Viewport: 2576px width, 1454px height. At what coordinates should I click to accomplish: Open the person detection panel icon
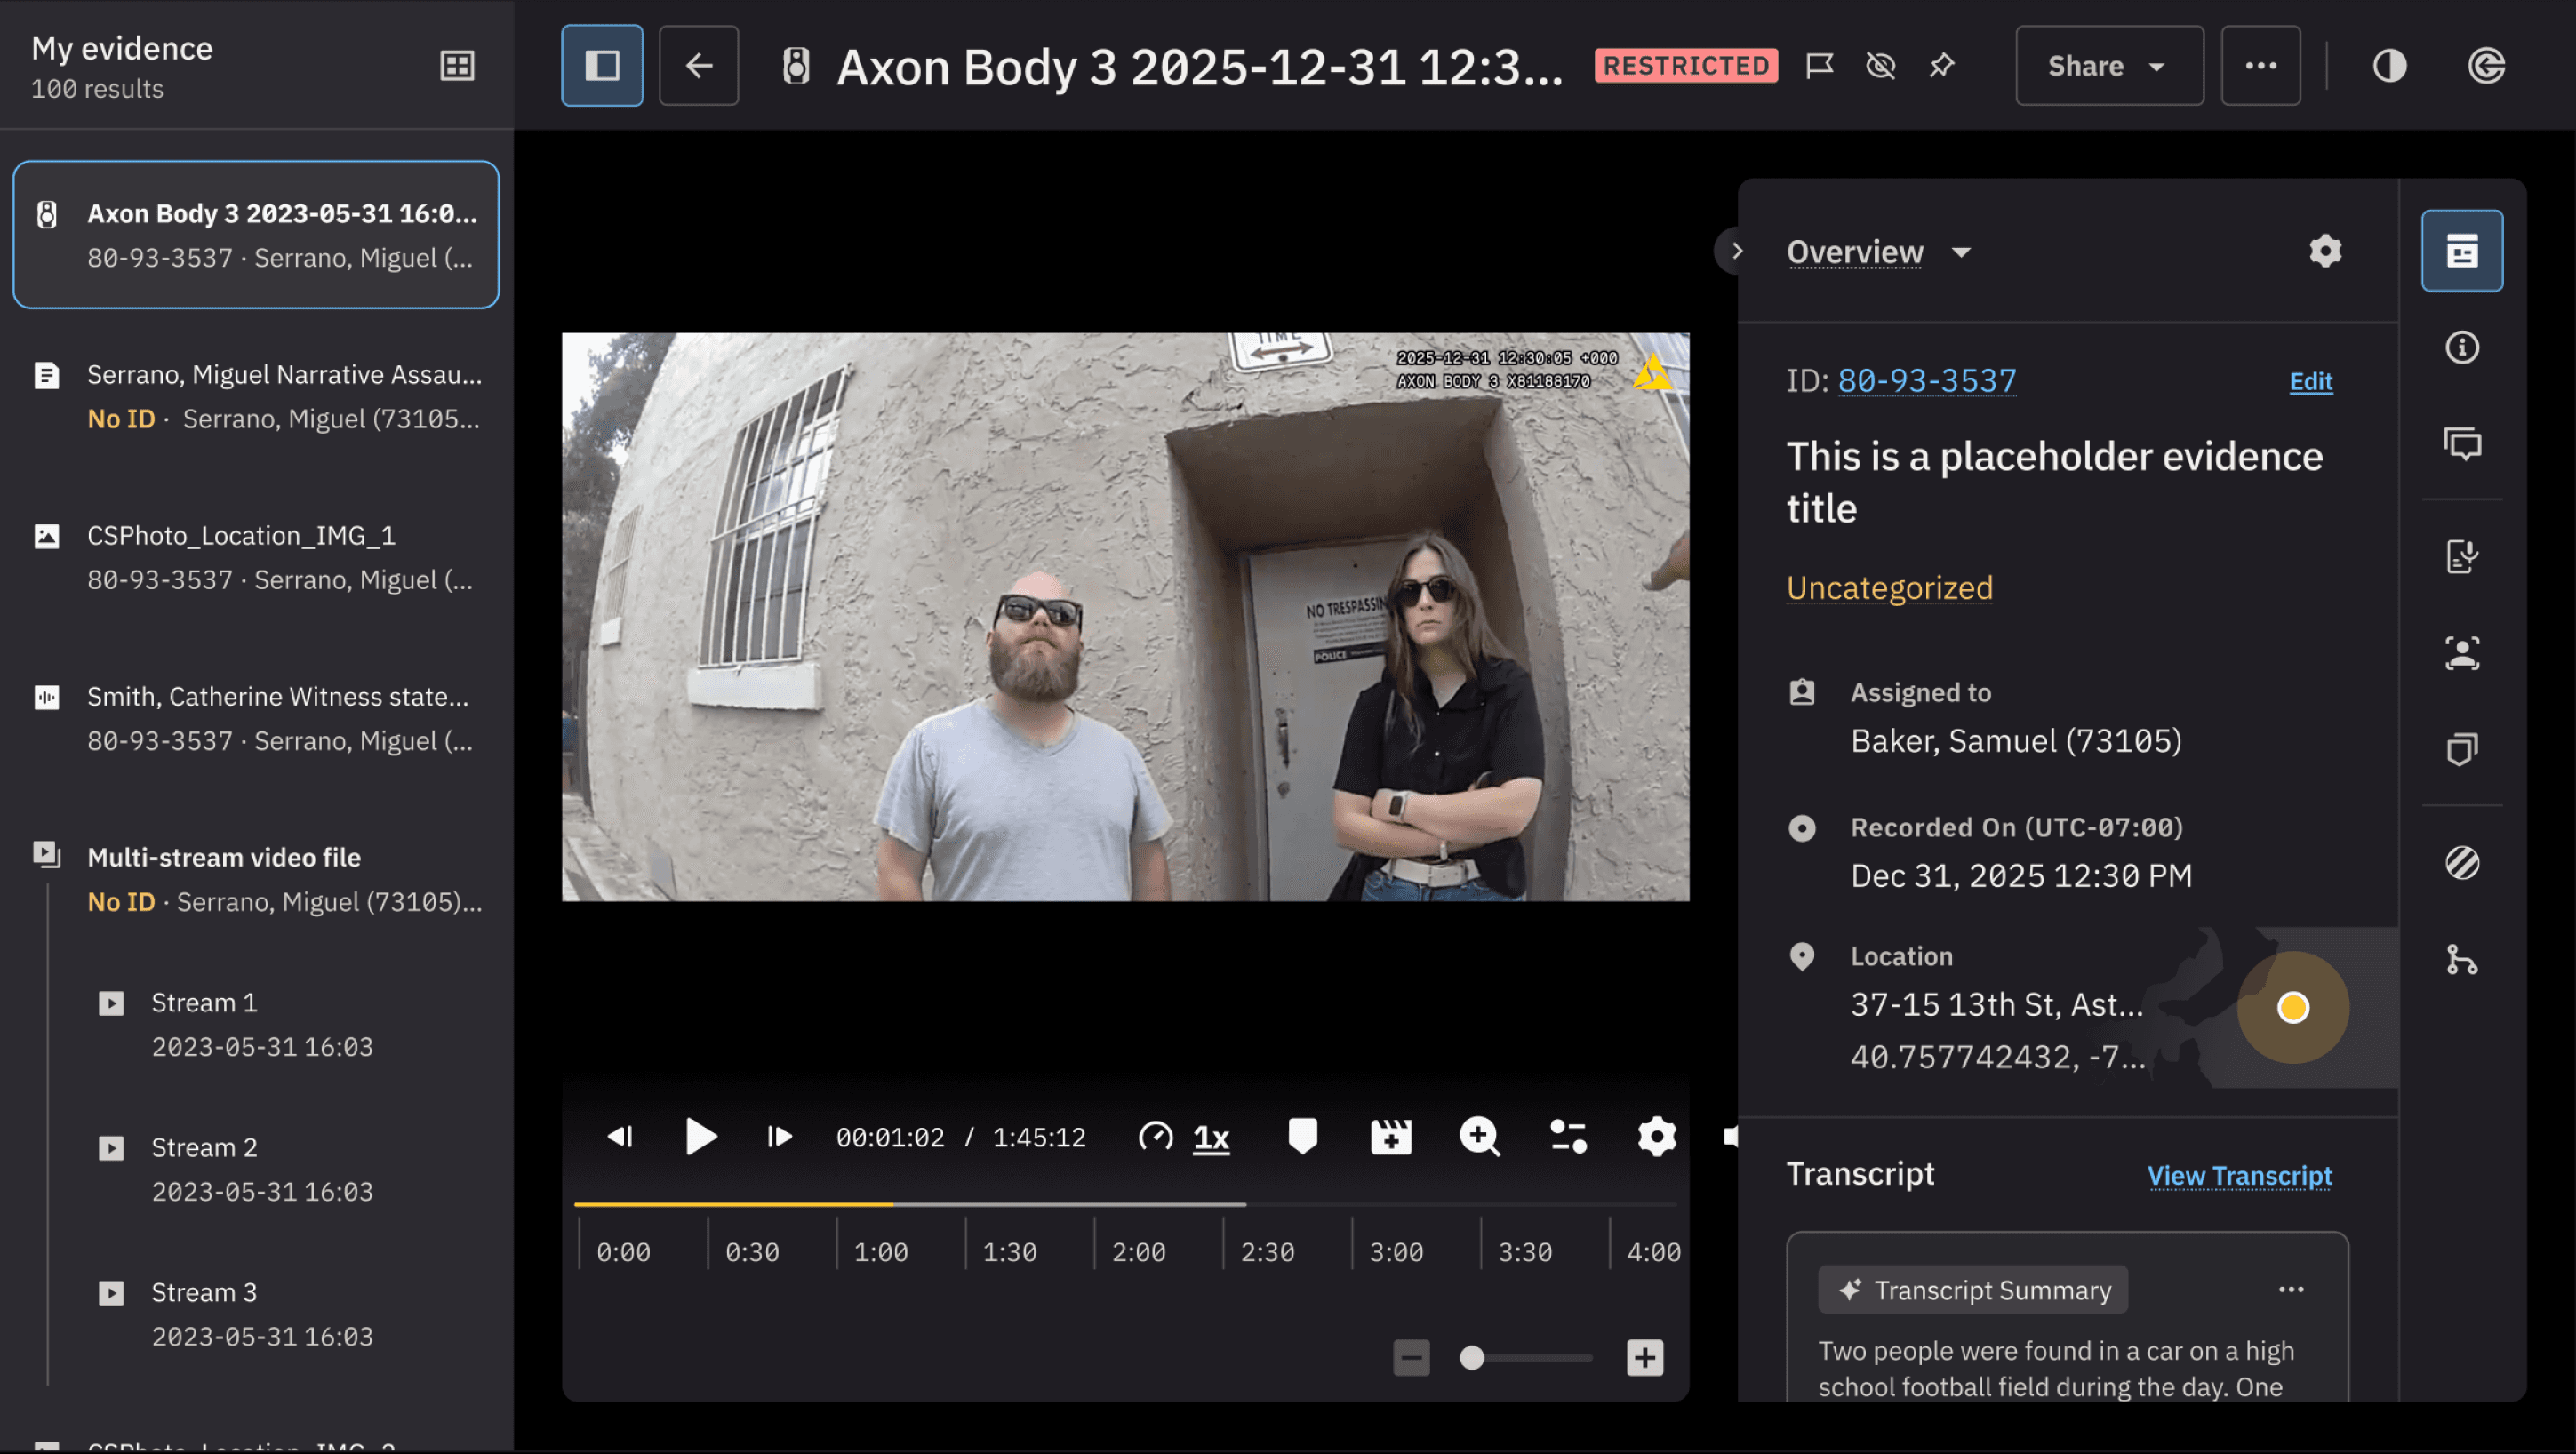pos(2461,654)
